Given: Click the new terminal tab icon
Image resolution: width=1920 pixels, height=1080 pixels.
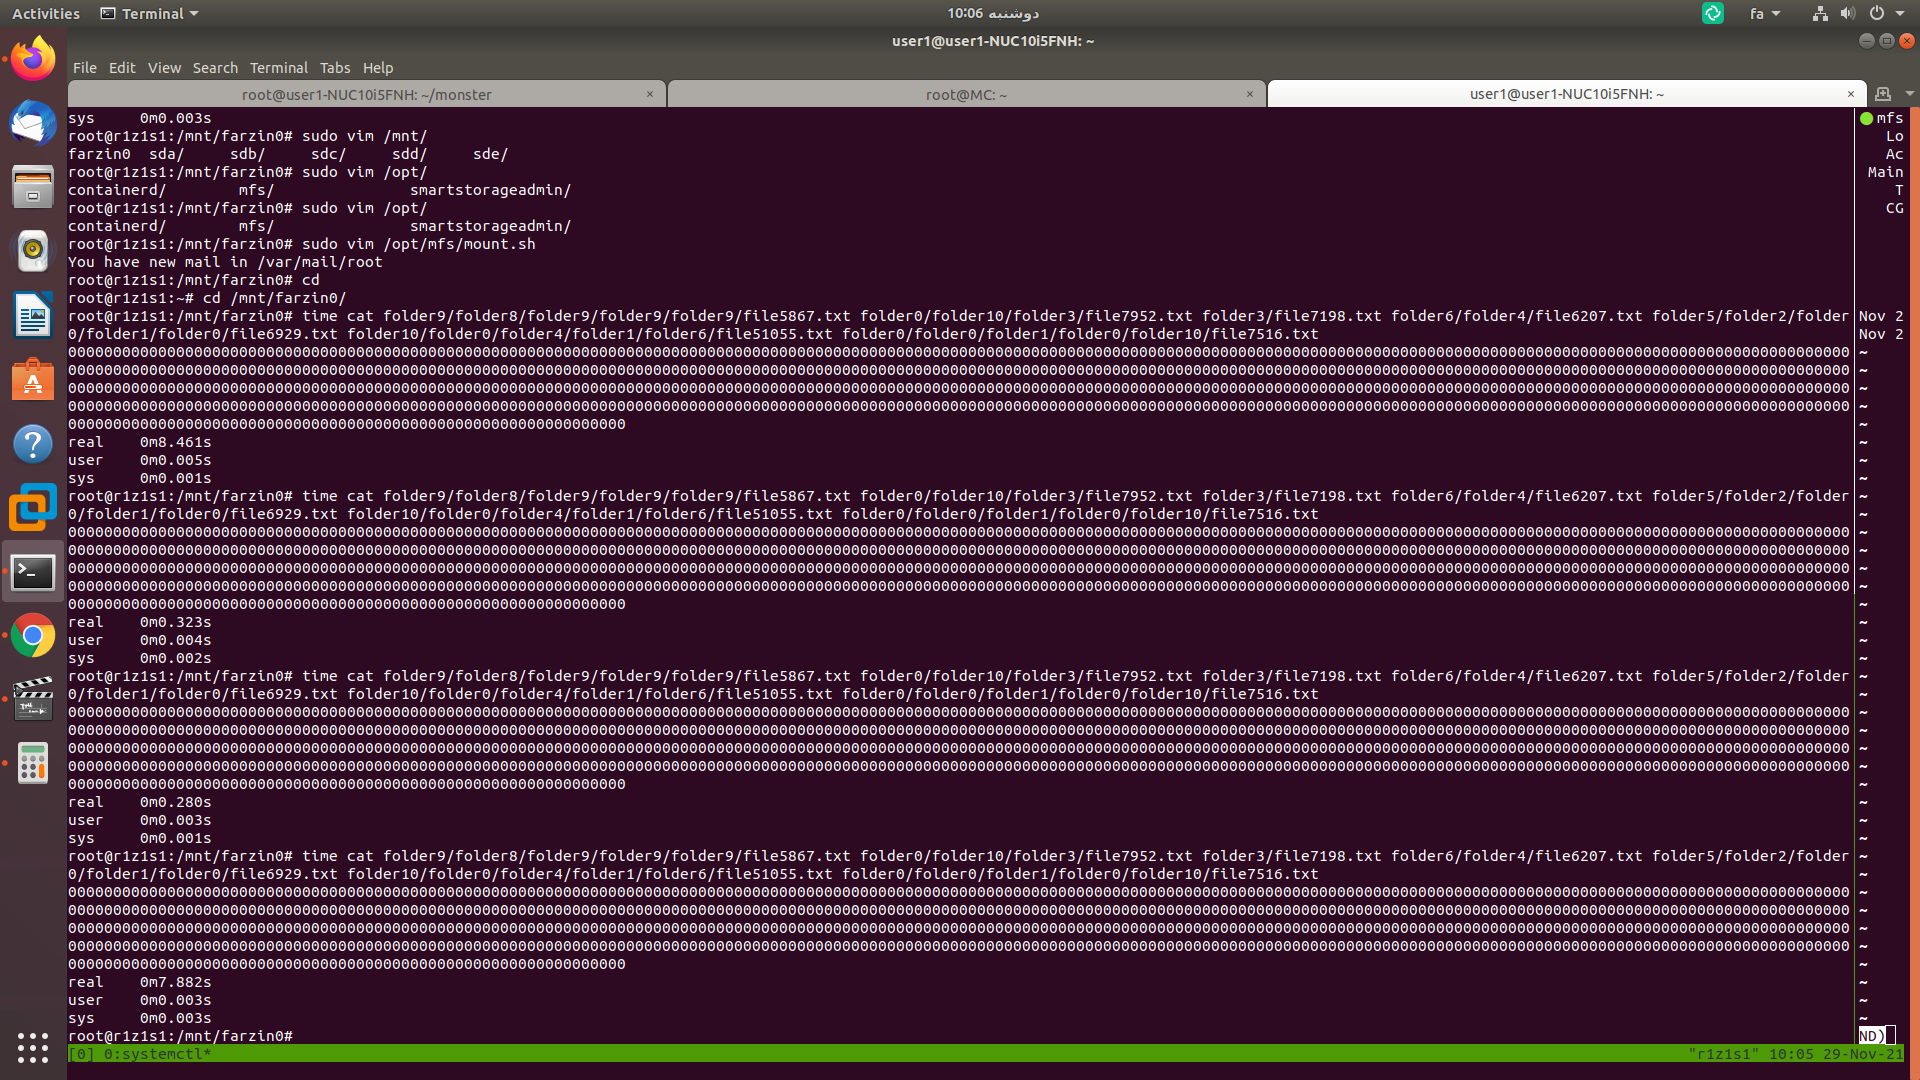Looking at the screenshot, I should (1883, 94).
